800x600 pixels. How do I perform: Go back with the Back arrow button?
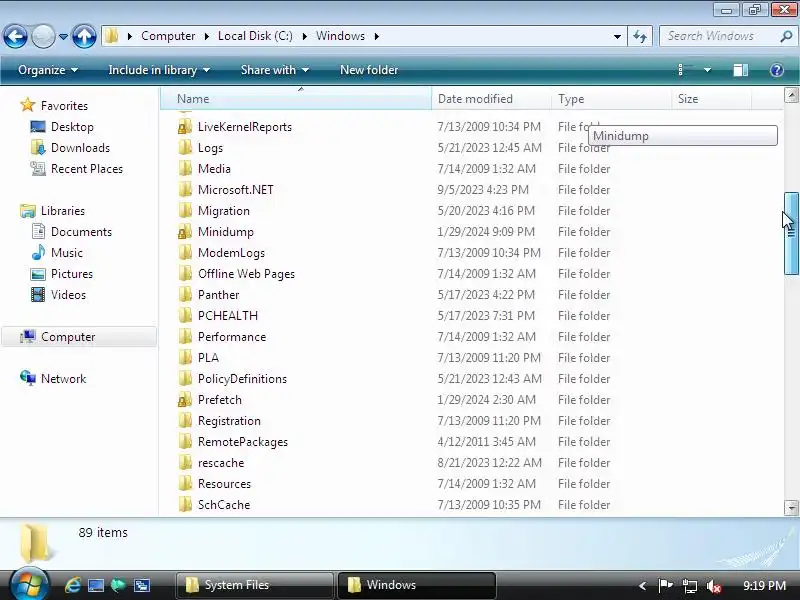[15, 36]
